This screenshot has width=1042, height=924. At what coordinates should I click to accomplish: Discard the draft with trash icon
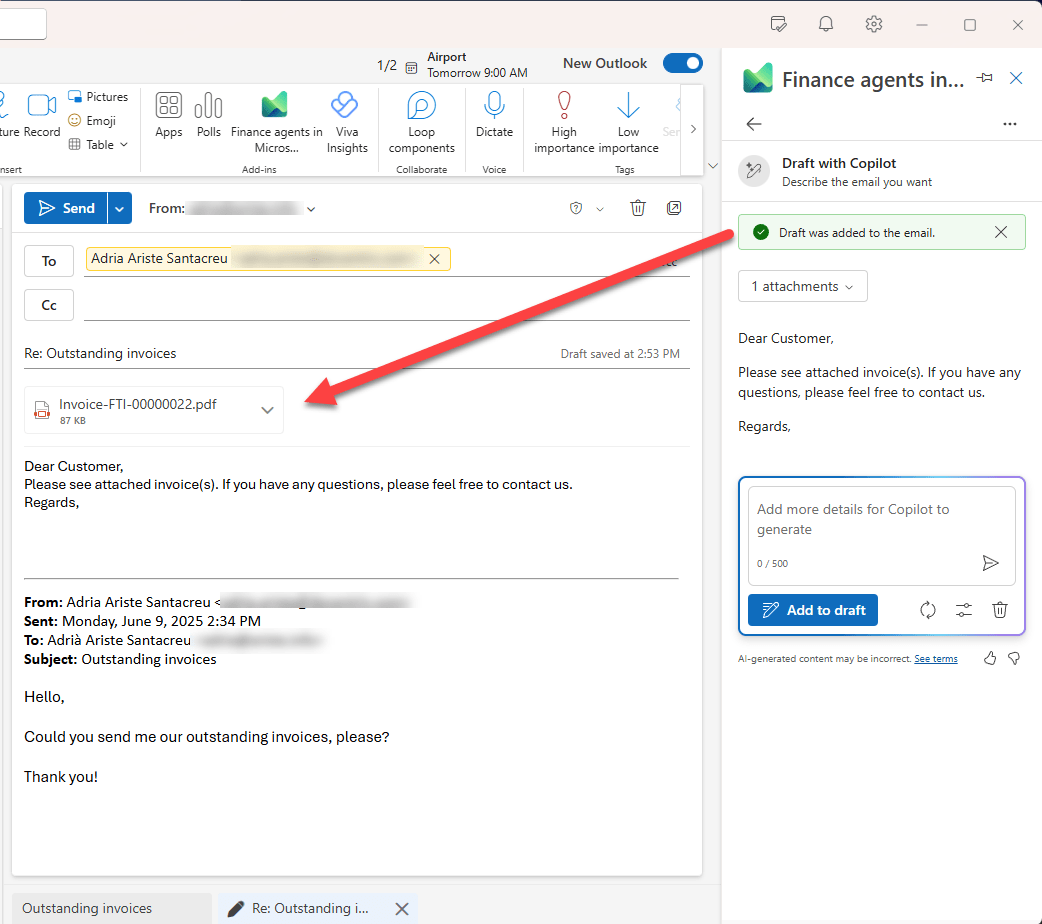(x=637, y=208)
